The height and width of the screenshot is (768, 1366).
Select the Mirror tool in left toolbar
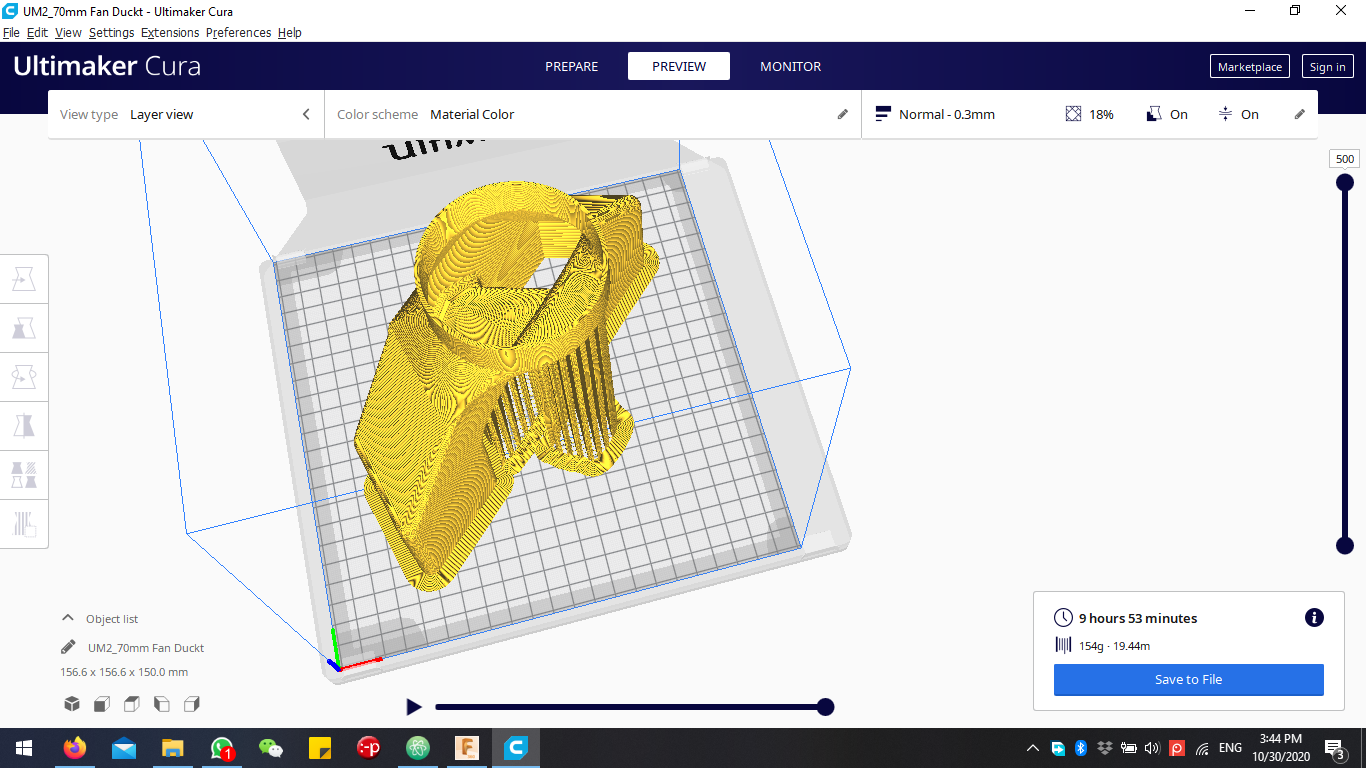pos(24,426)
